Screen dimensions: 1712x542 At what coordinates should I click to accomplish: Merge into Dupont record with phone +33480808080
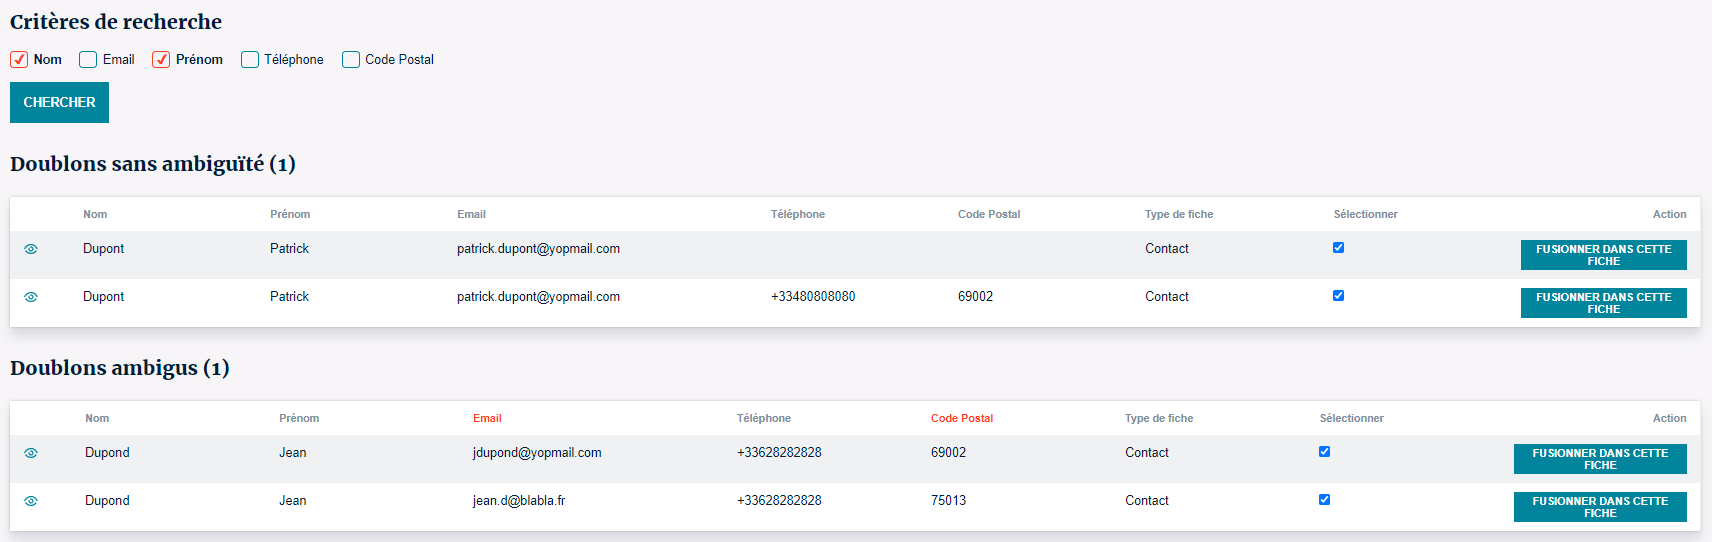(x=1603, y=303)
